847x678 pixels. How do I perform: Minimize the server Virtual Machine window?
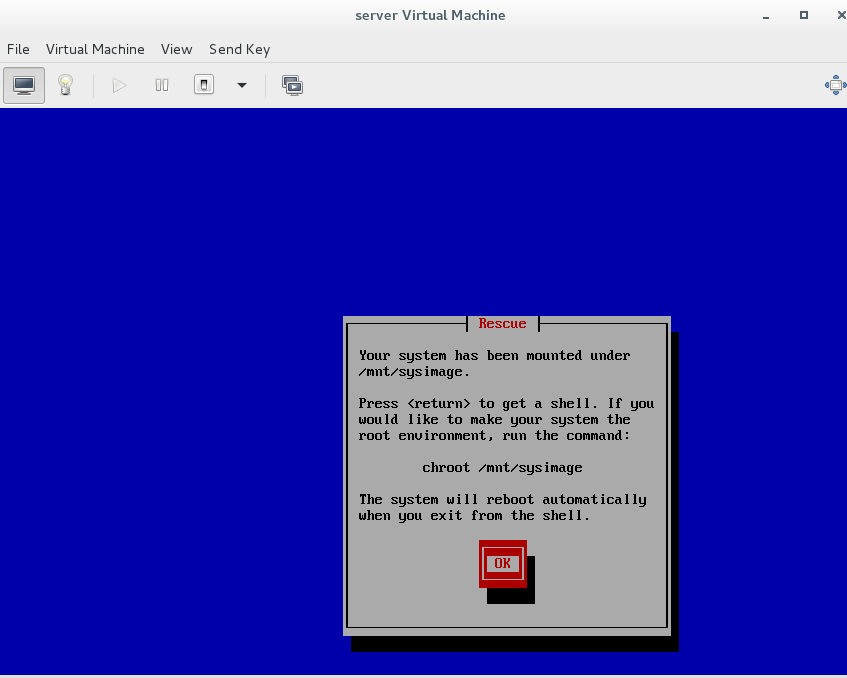tap(765, 16)
